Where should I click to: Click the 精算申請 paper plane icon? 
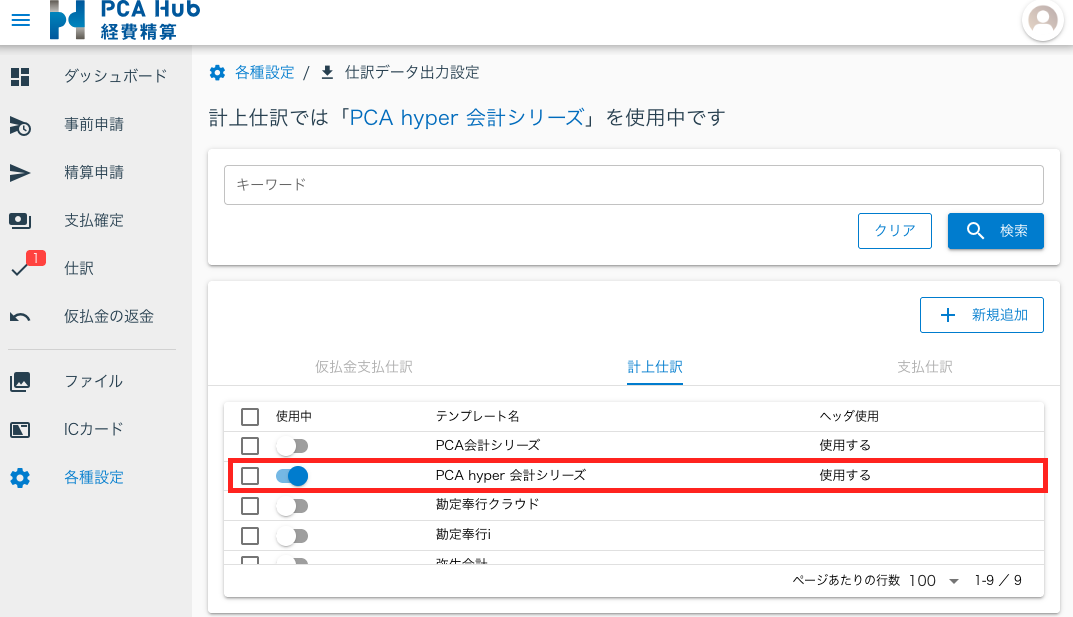pyautogui.click(x=20, y=173)
